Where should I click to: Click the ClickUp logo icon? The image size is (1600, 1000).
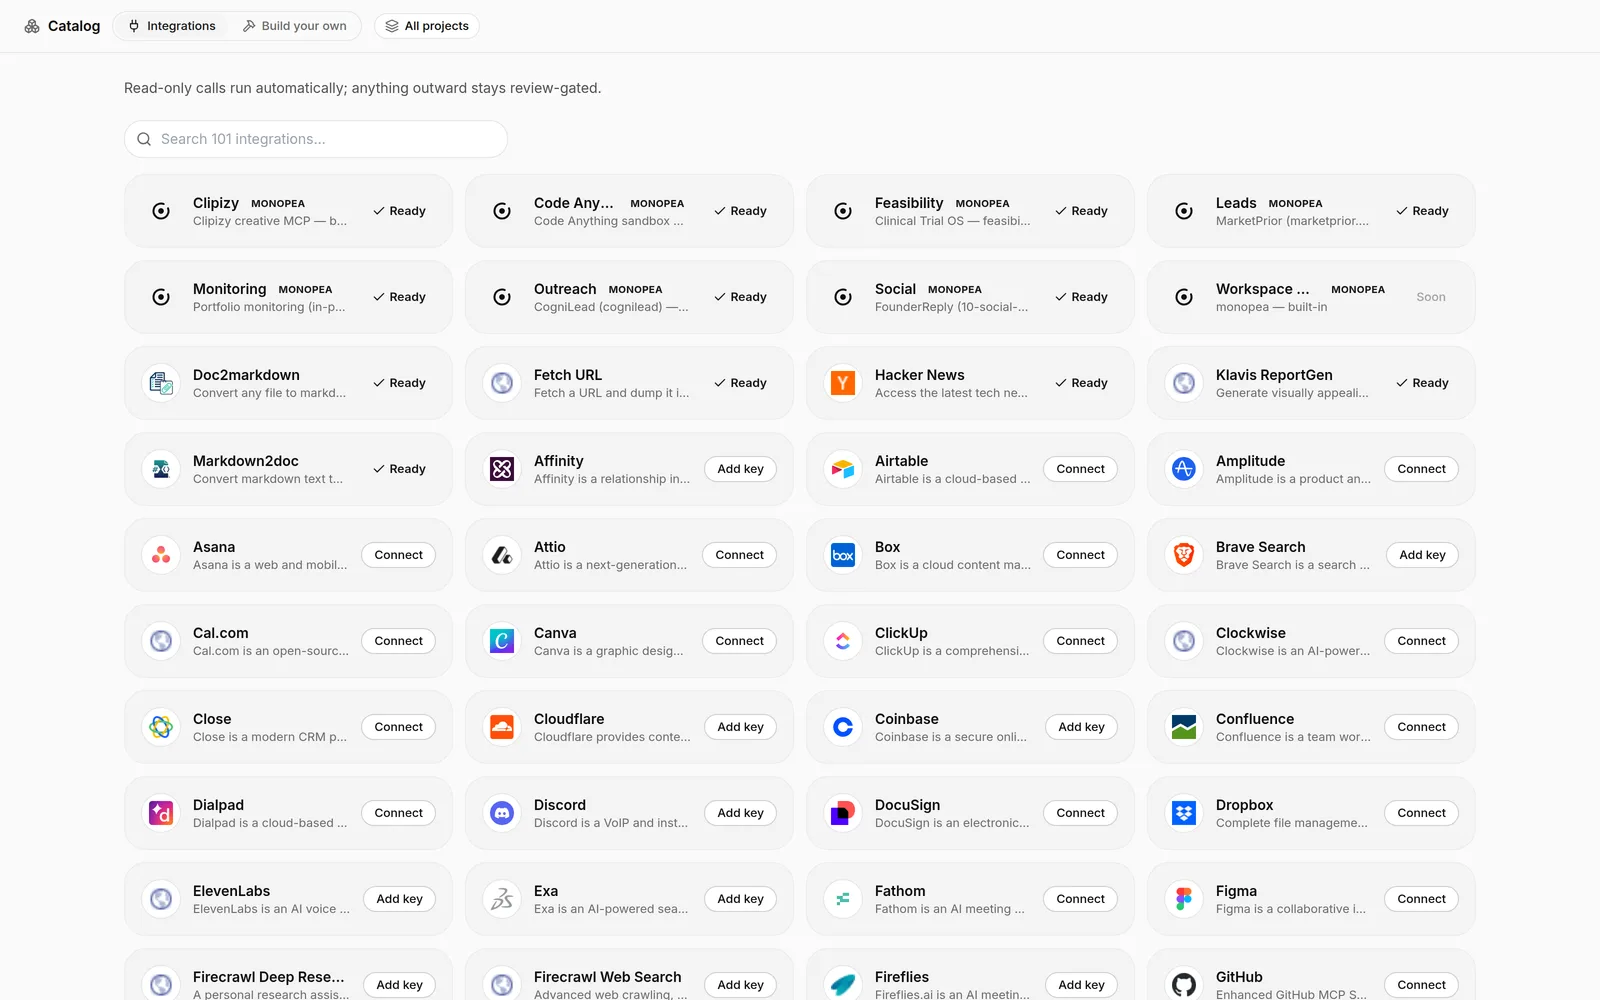843,641
